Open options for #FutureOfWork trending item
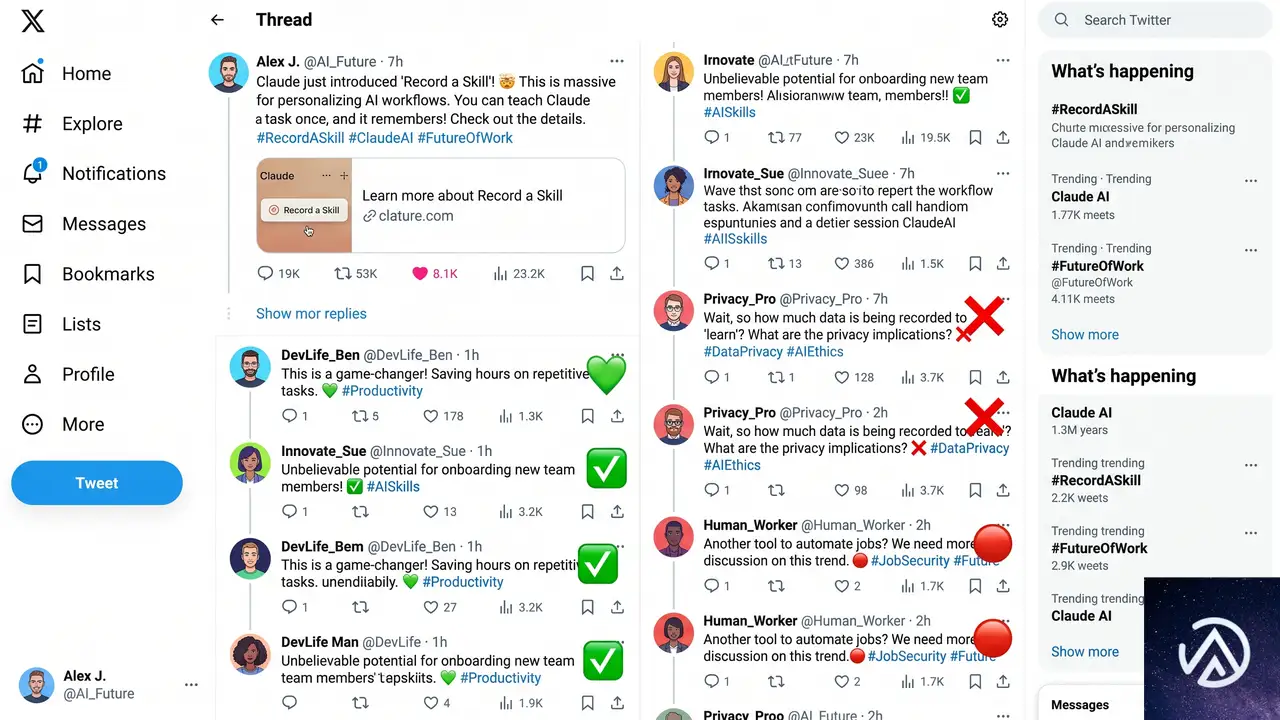 pyautogui.click(x=1250, y=250)
